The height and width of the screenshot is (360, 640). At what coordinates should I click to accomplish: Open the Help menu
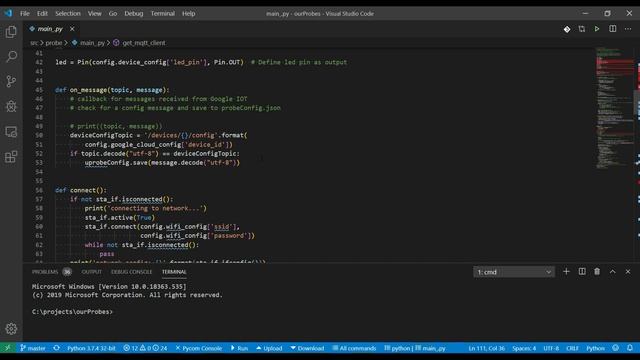[188, 13]
